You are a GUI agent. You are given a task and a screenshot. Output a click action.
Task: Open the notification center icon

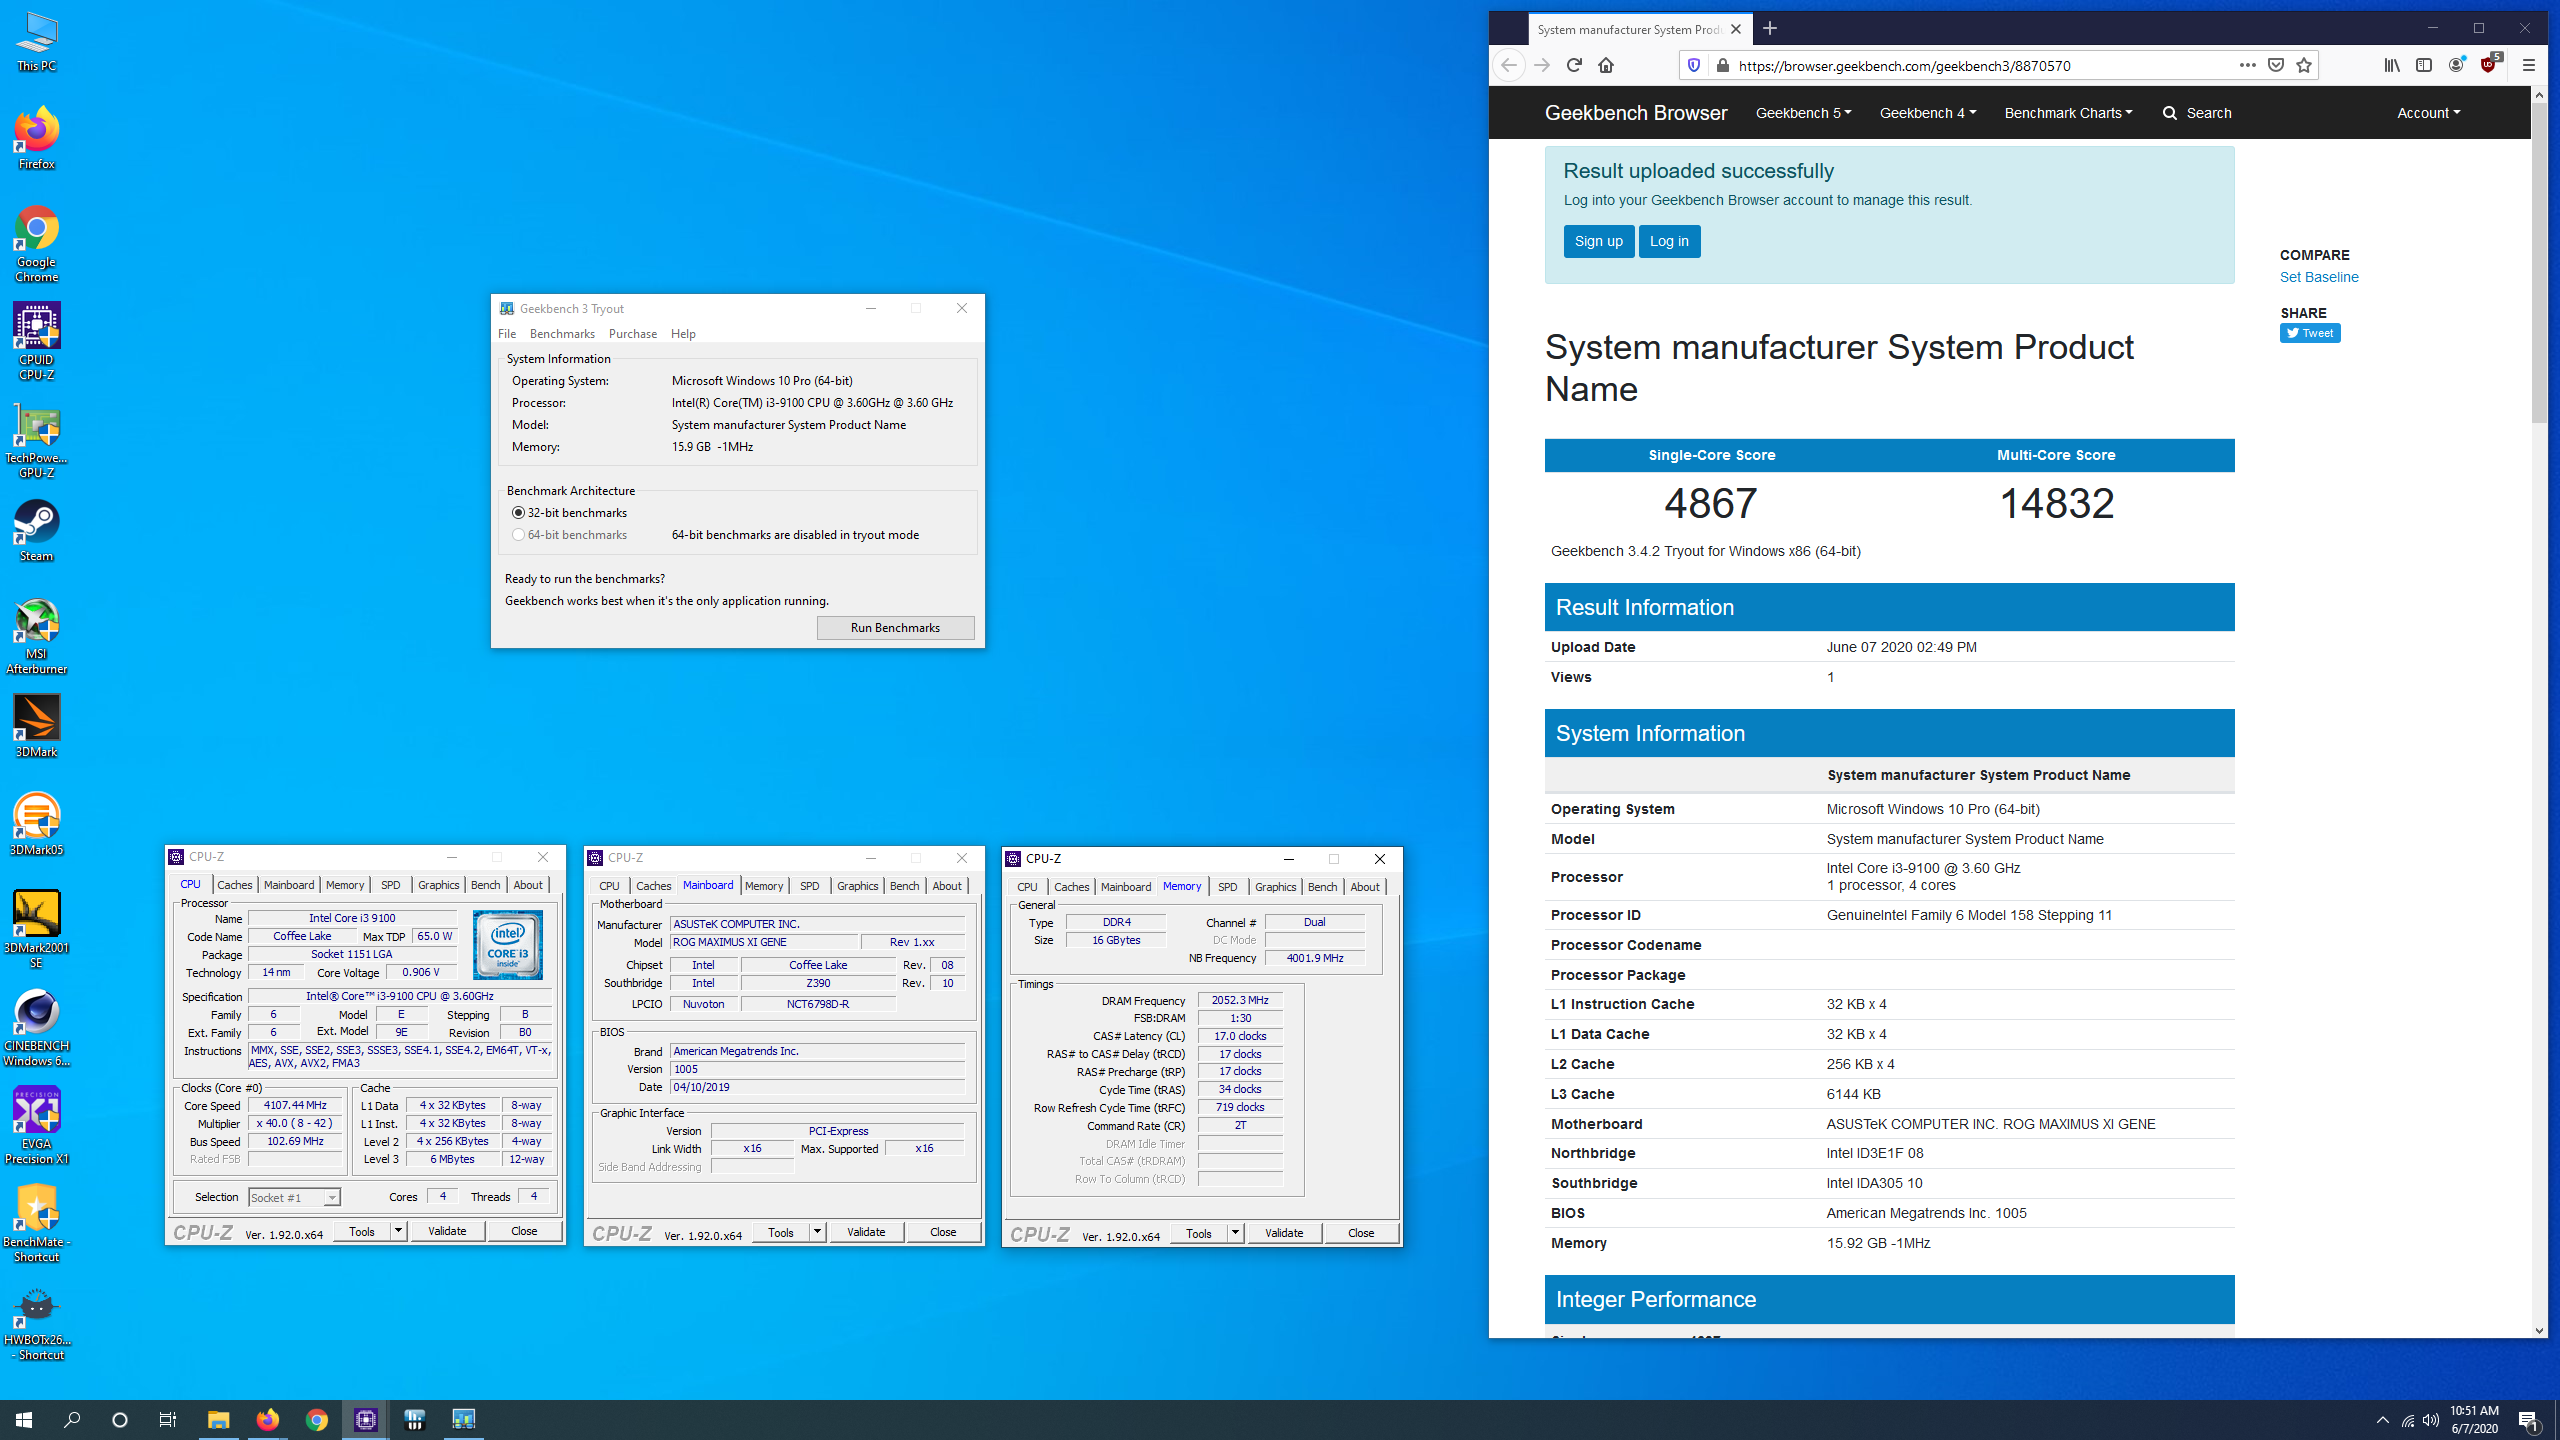click(x=2529, y=1420)
